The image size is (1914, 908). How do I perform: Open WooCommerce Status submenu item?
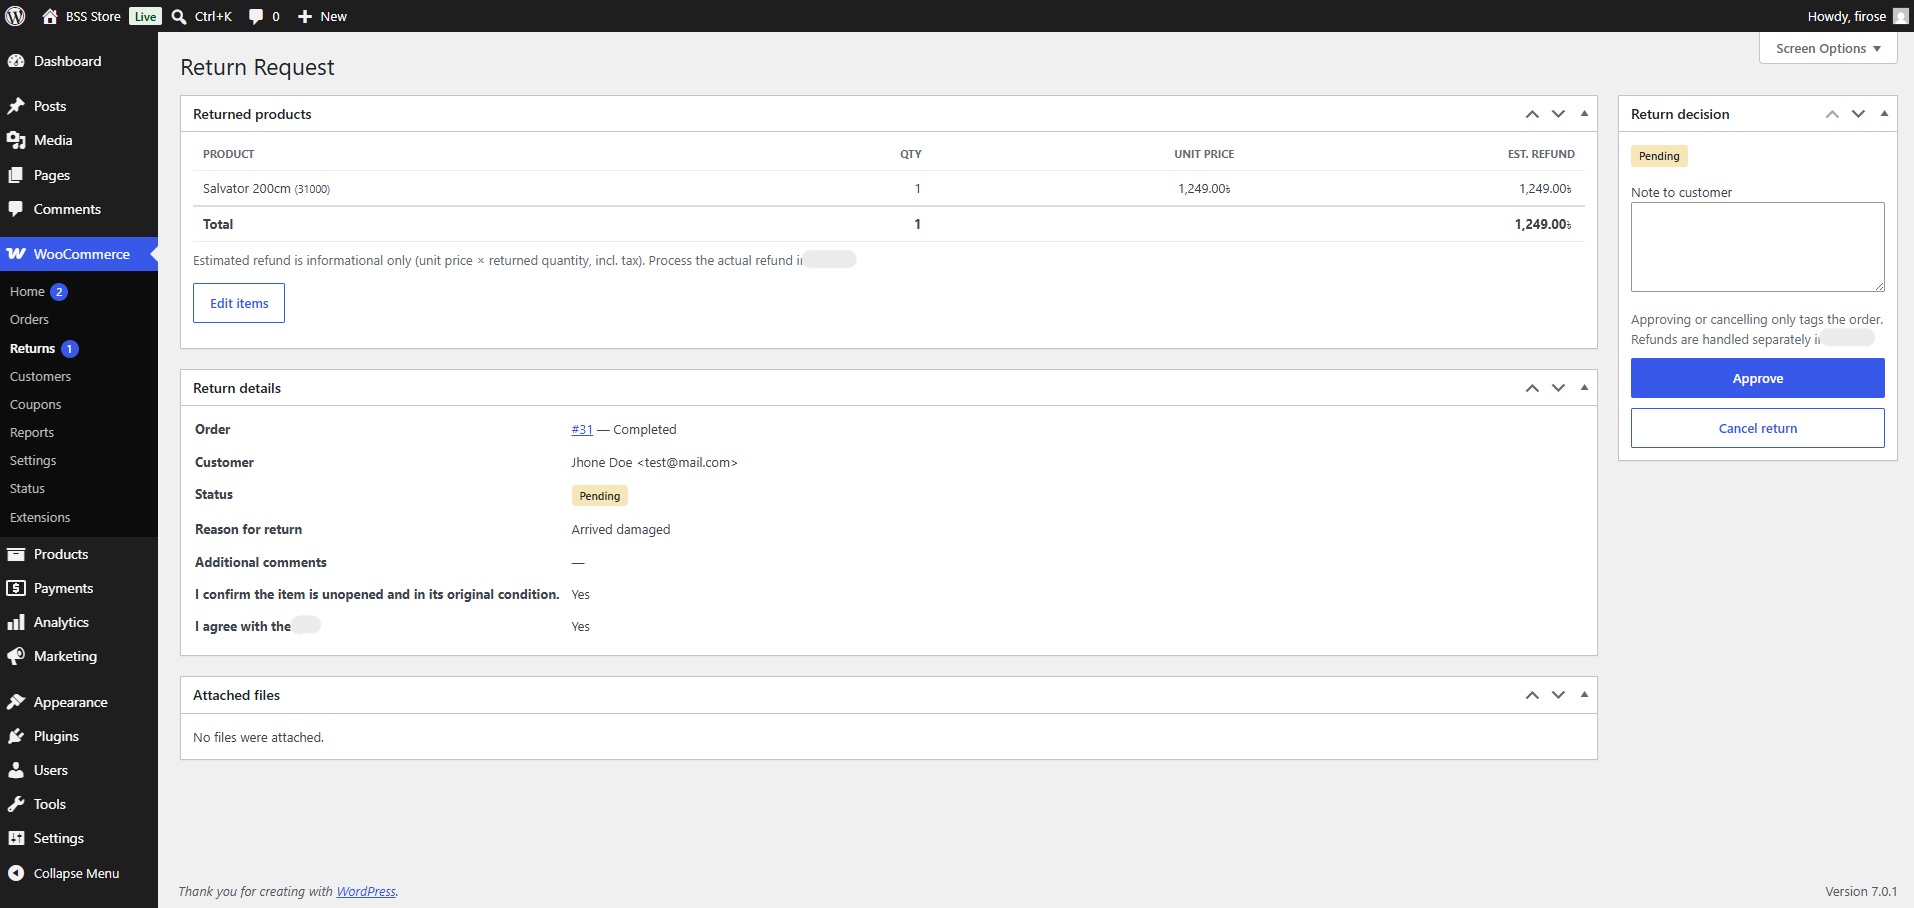[27, 489]
